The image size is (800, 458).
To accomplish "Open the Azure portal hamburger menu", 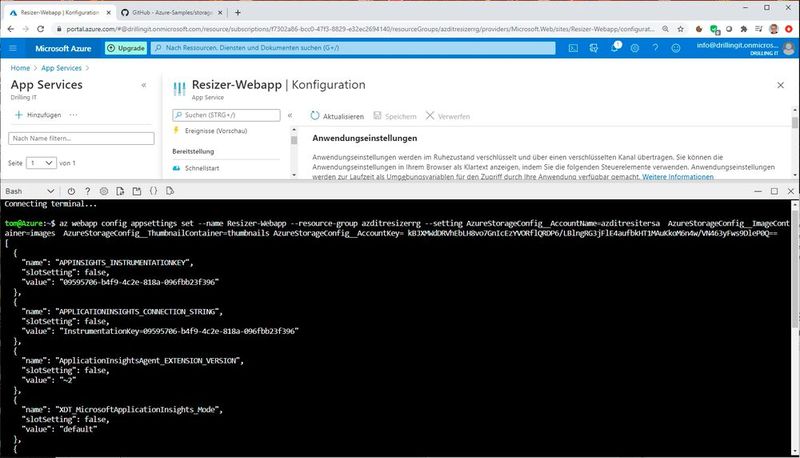I will tap(13, 48).
